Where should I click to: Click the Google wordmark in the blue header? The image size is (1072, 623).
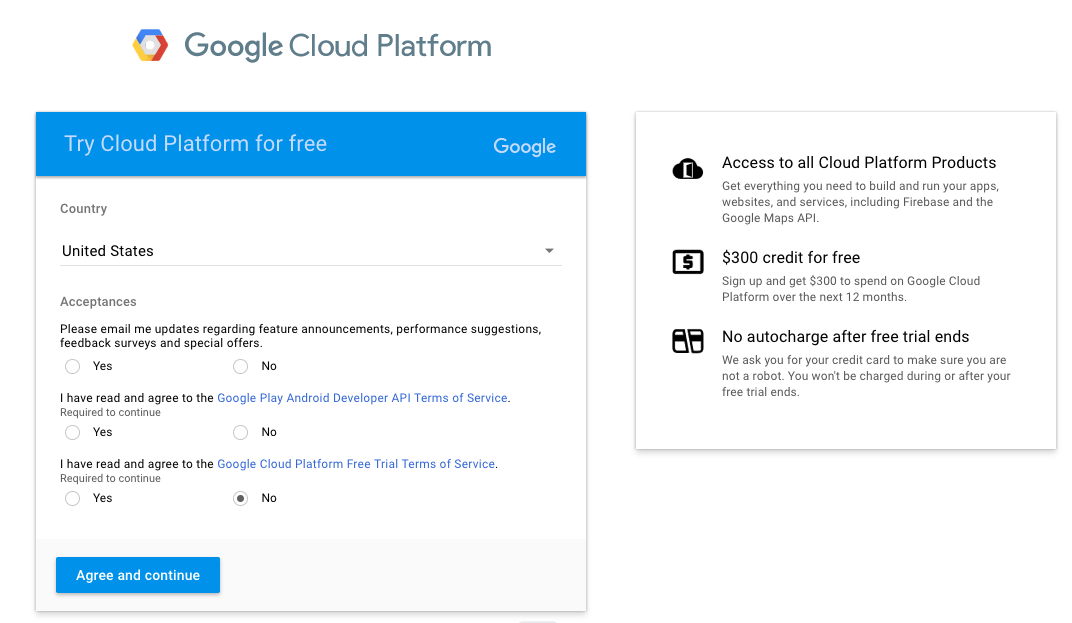point(524,146)
